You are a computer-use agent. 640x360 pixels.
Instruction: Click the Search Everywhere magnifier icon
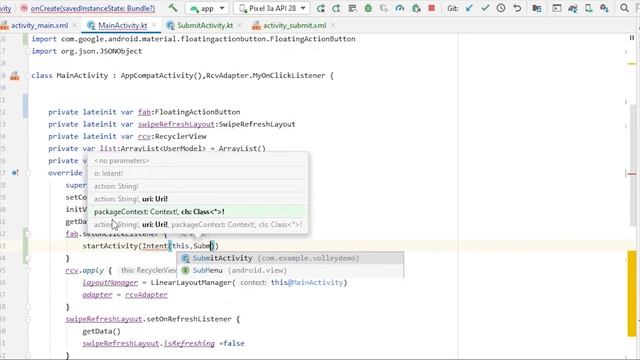click(624, 8)
